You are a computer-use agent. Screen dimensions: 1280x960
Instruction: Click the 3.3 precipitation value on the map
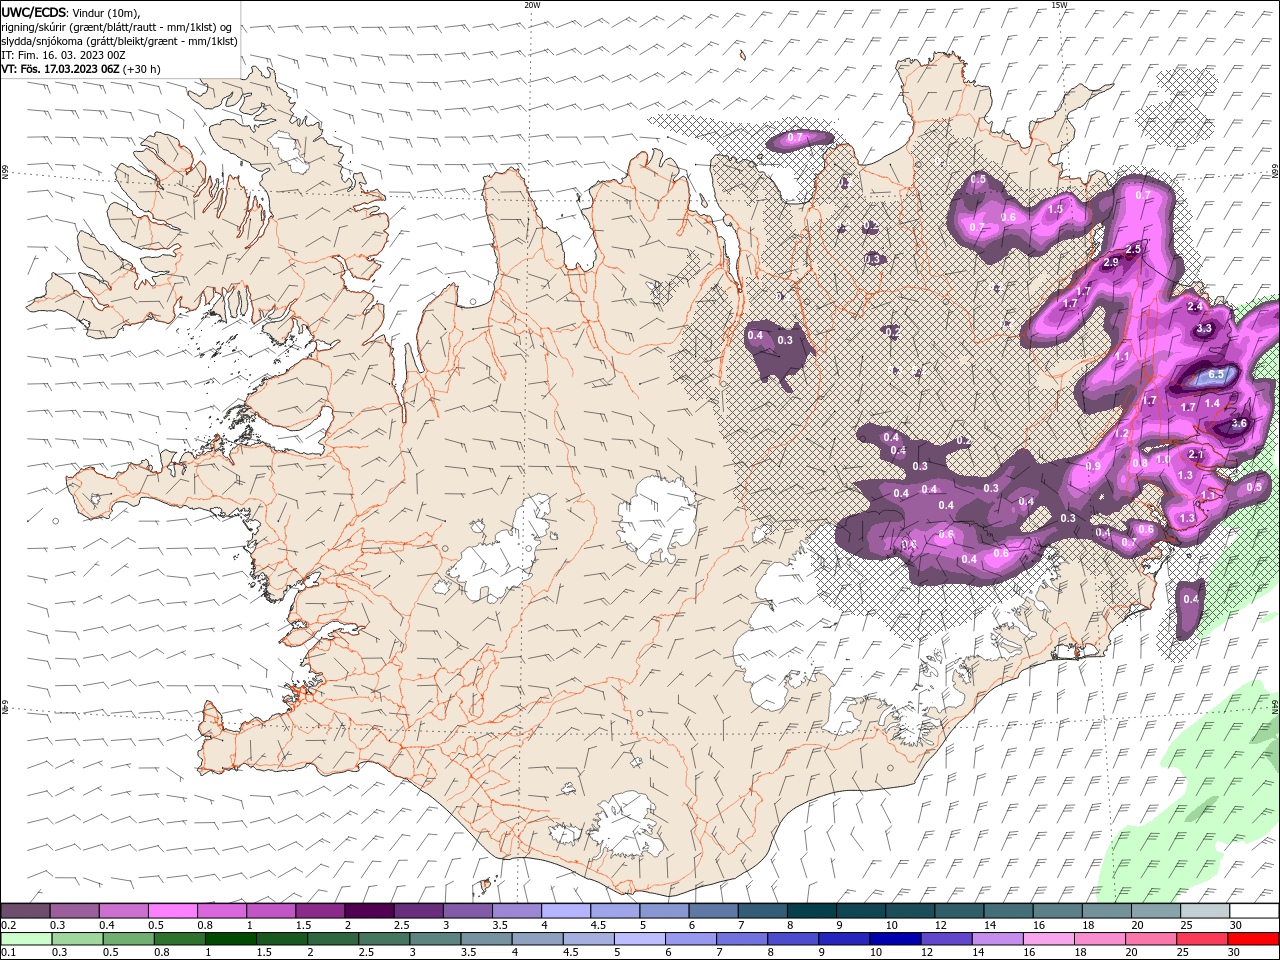(1204, 328)
